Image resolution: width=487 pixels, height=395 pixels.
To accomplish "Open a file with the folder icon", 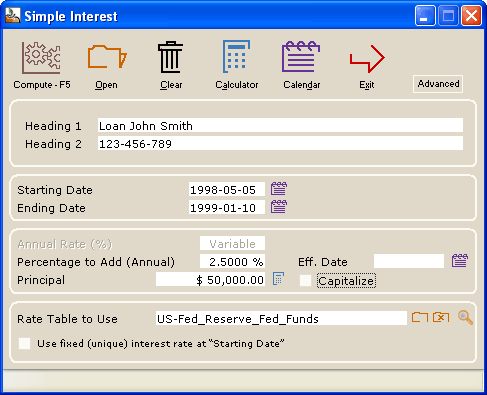I will [107, 57].
